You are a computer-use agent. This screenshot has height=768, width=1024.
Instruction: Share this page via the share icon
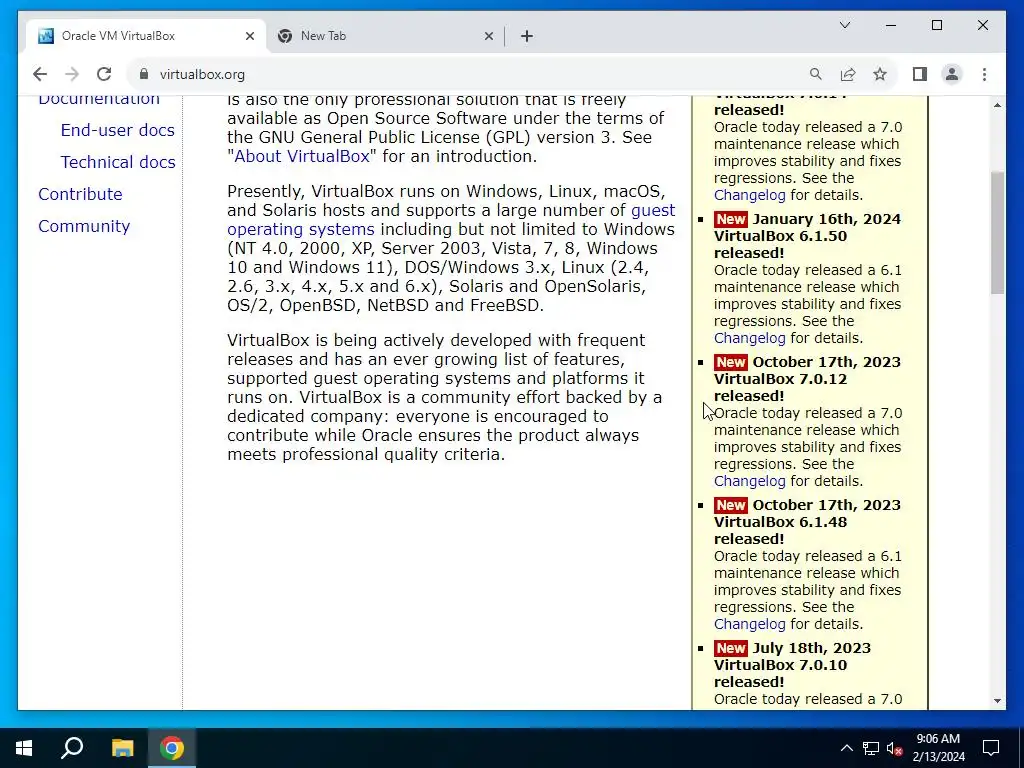point(848,74)
